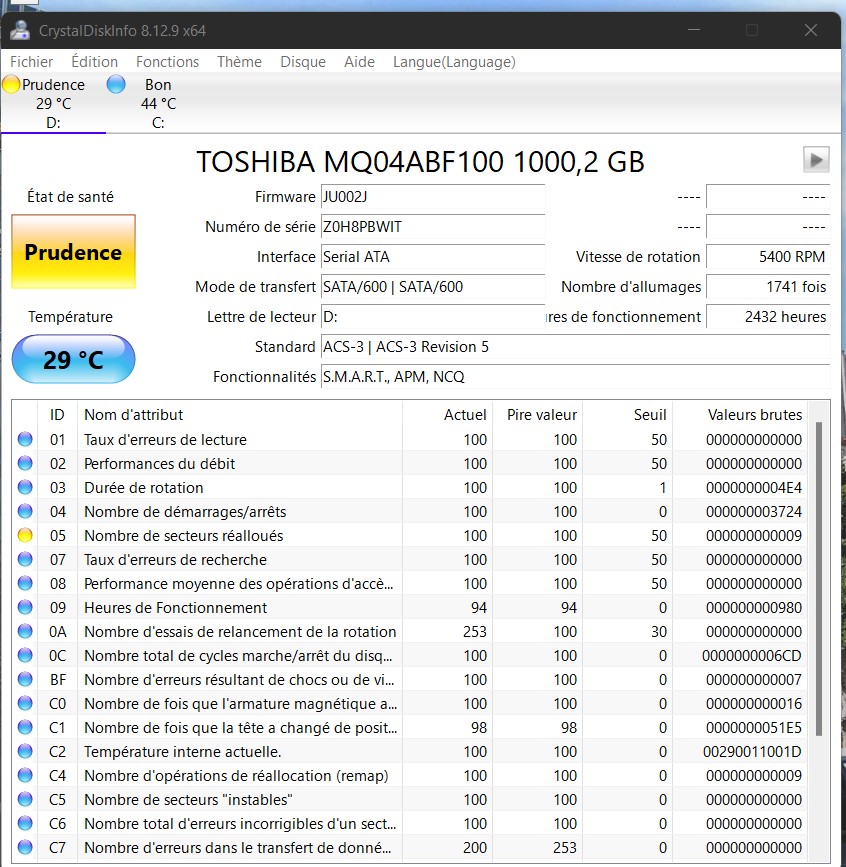
Task: Click status icon for attribute C6 erreurs incorrigibles
Action: [x=25, y=823]
